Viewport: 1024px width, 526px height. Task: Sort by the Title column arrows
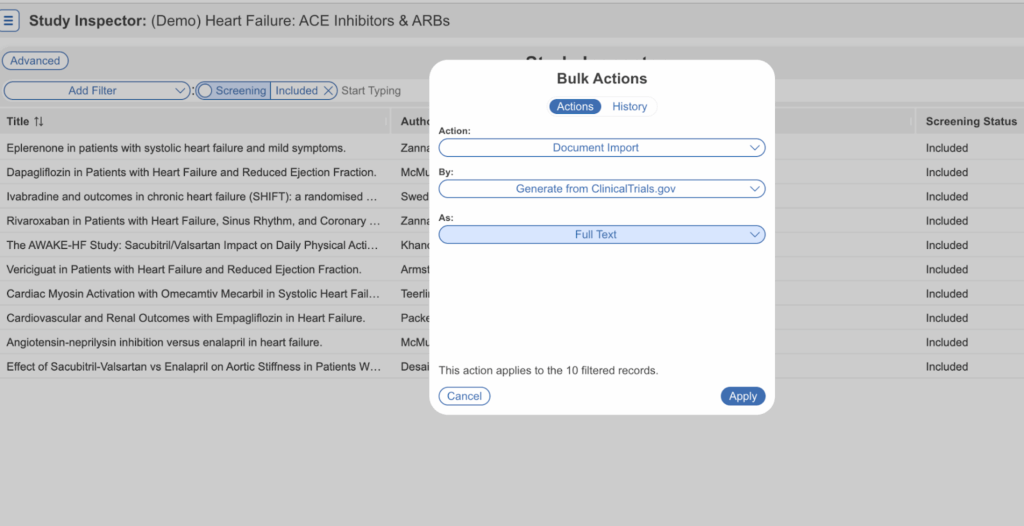[39, 122]
